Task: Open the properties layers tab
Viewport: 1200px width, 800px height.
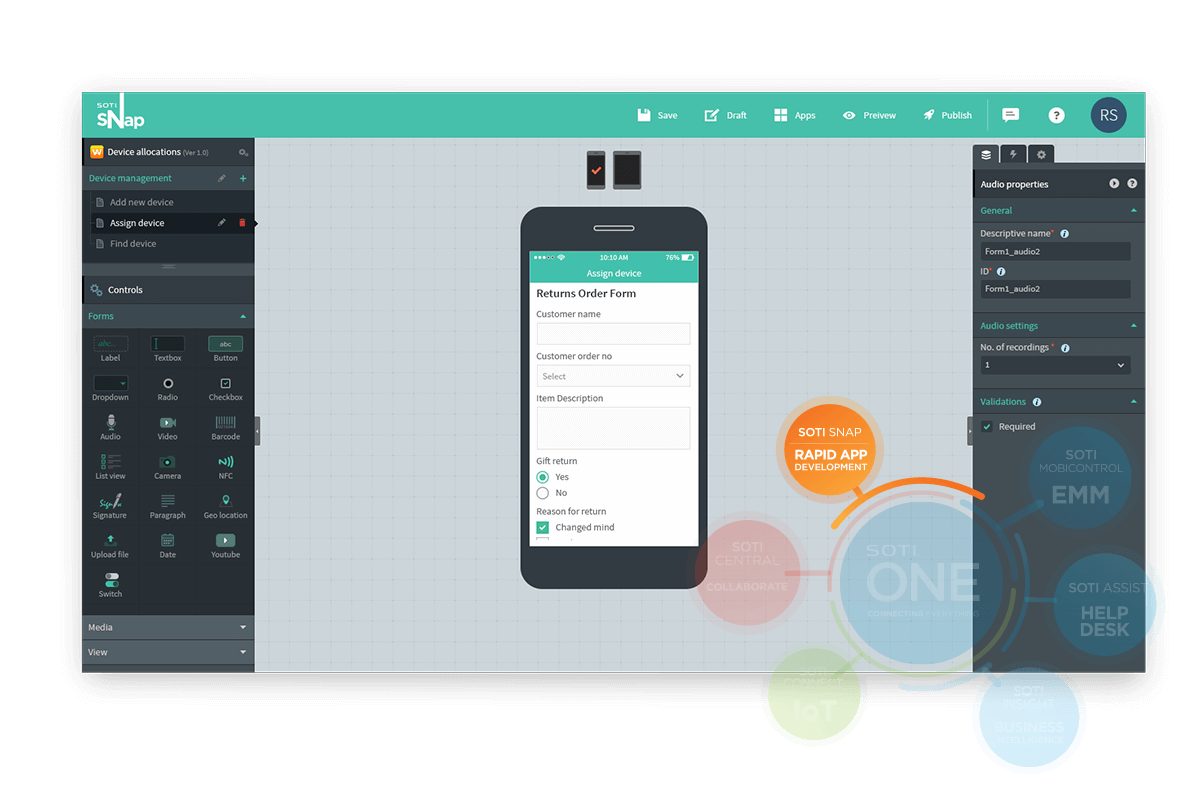Action: tap(986, 154)
